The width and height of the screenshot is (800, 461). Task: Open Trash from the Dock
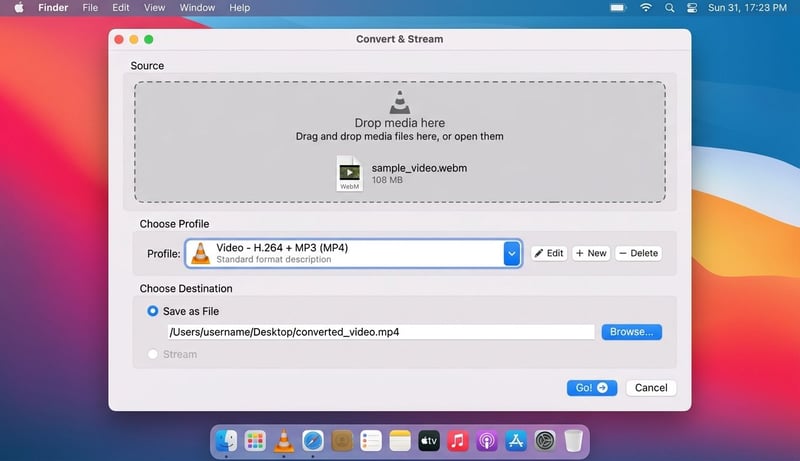click(x=573, y=440)
